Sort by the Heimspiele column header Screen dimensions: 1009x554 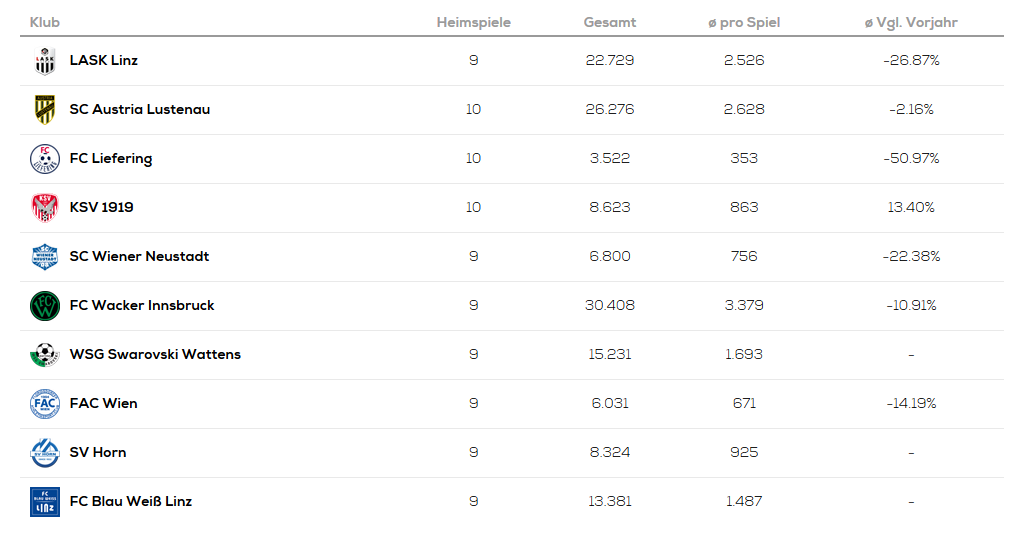(473, 22)
